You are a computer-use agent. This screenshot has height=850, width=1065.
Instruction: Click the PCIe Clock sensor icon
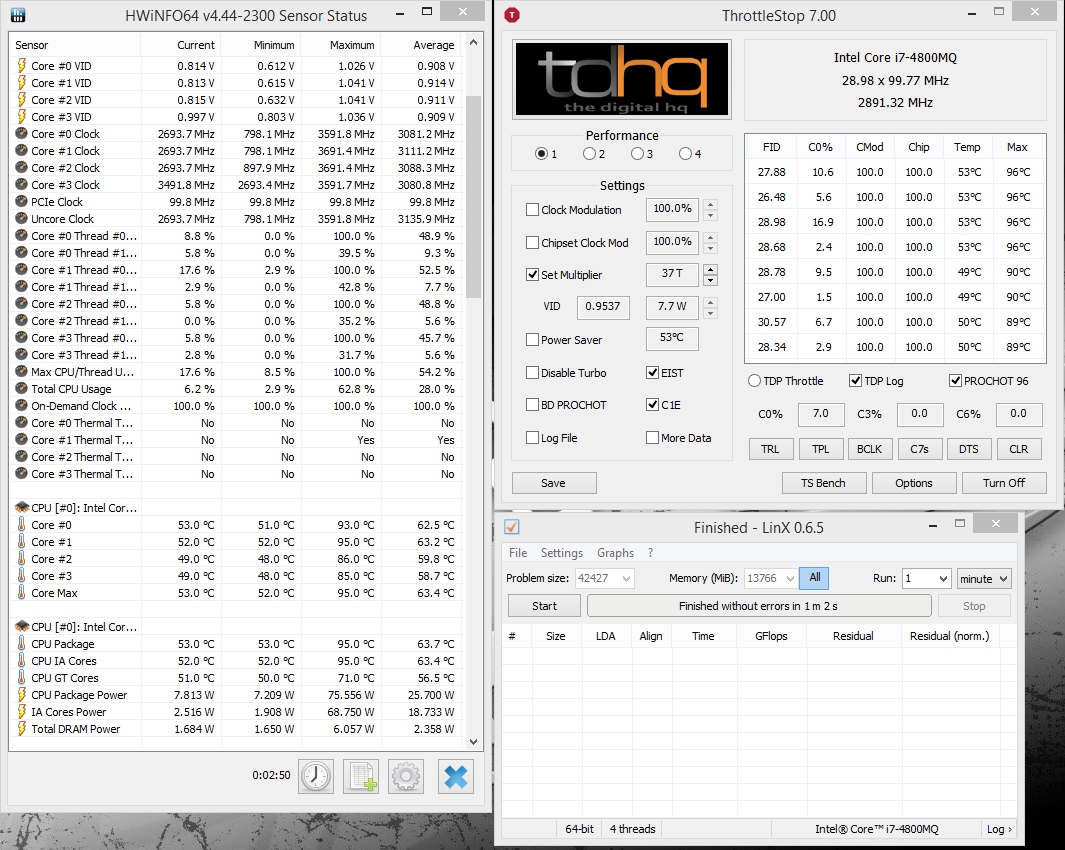22,202
